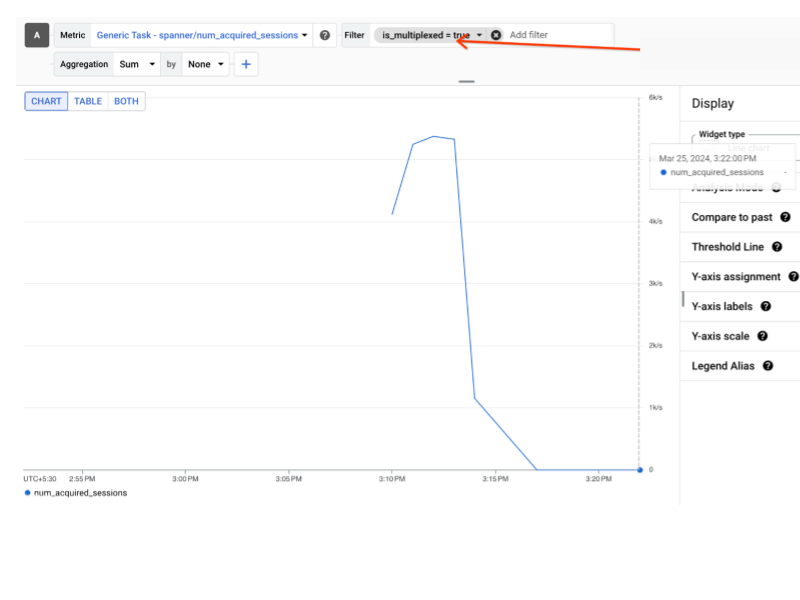Open the metric help tooltip icon
The width and height of the screenshot is (800, 600).
324,34
